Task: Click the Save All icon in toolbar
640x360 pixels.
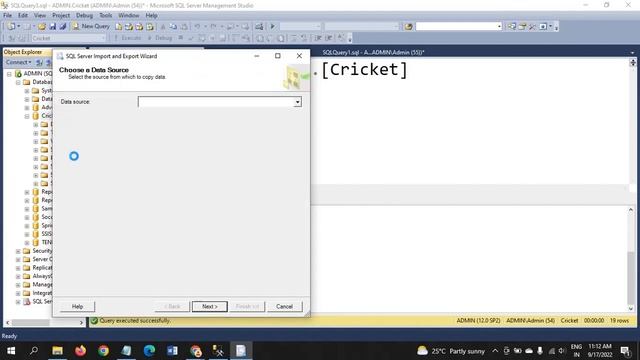Action: tap(63, 27)
